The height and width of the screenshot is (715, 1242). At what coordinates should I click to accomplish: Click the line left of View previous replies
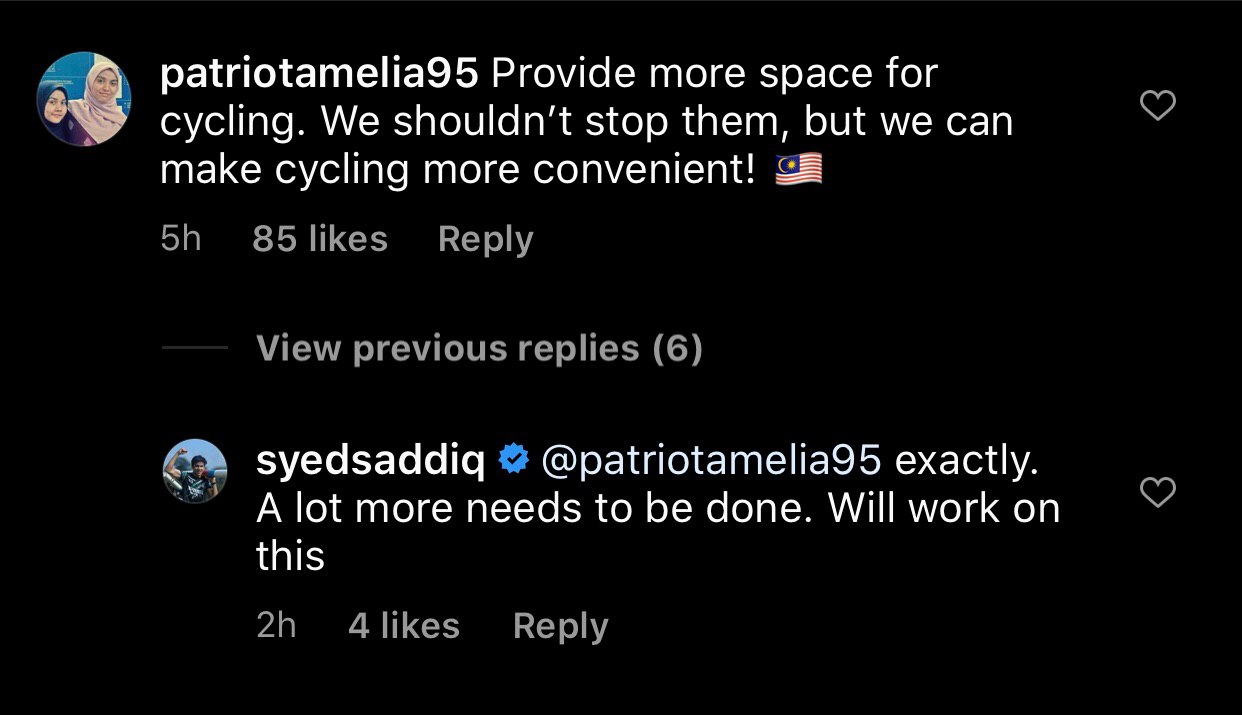194,349
